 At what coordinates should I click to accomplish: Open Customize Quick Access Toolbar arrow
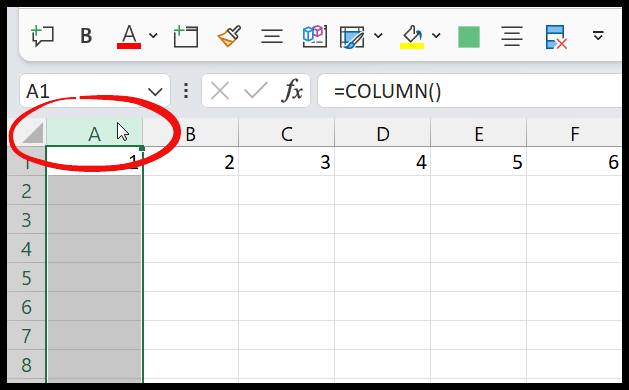pyautogui.click(x=598, y=36)
